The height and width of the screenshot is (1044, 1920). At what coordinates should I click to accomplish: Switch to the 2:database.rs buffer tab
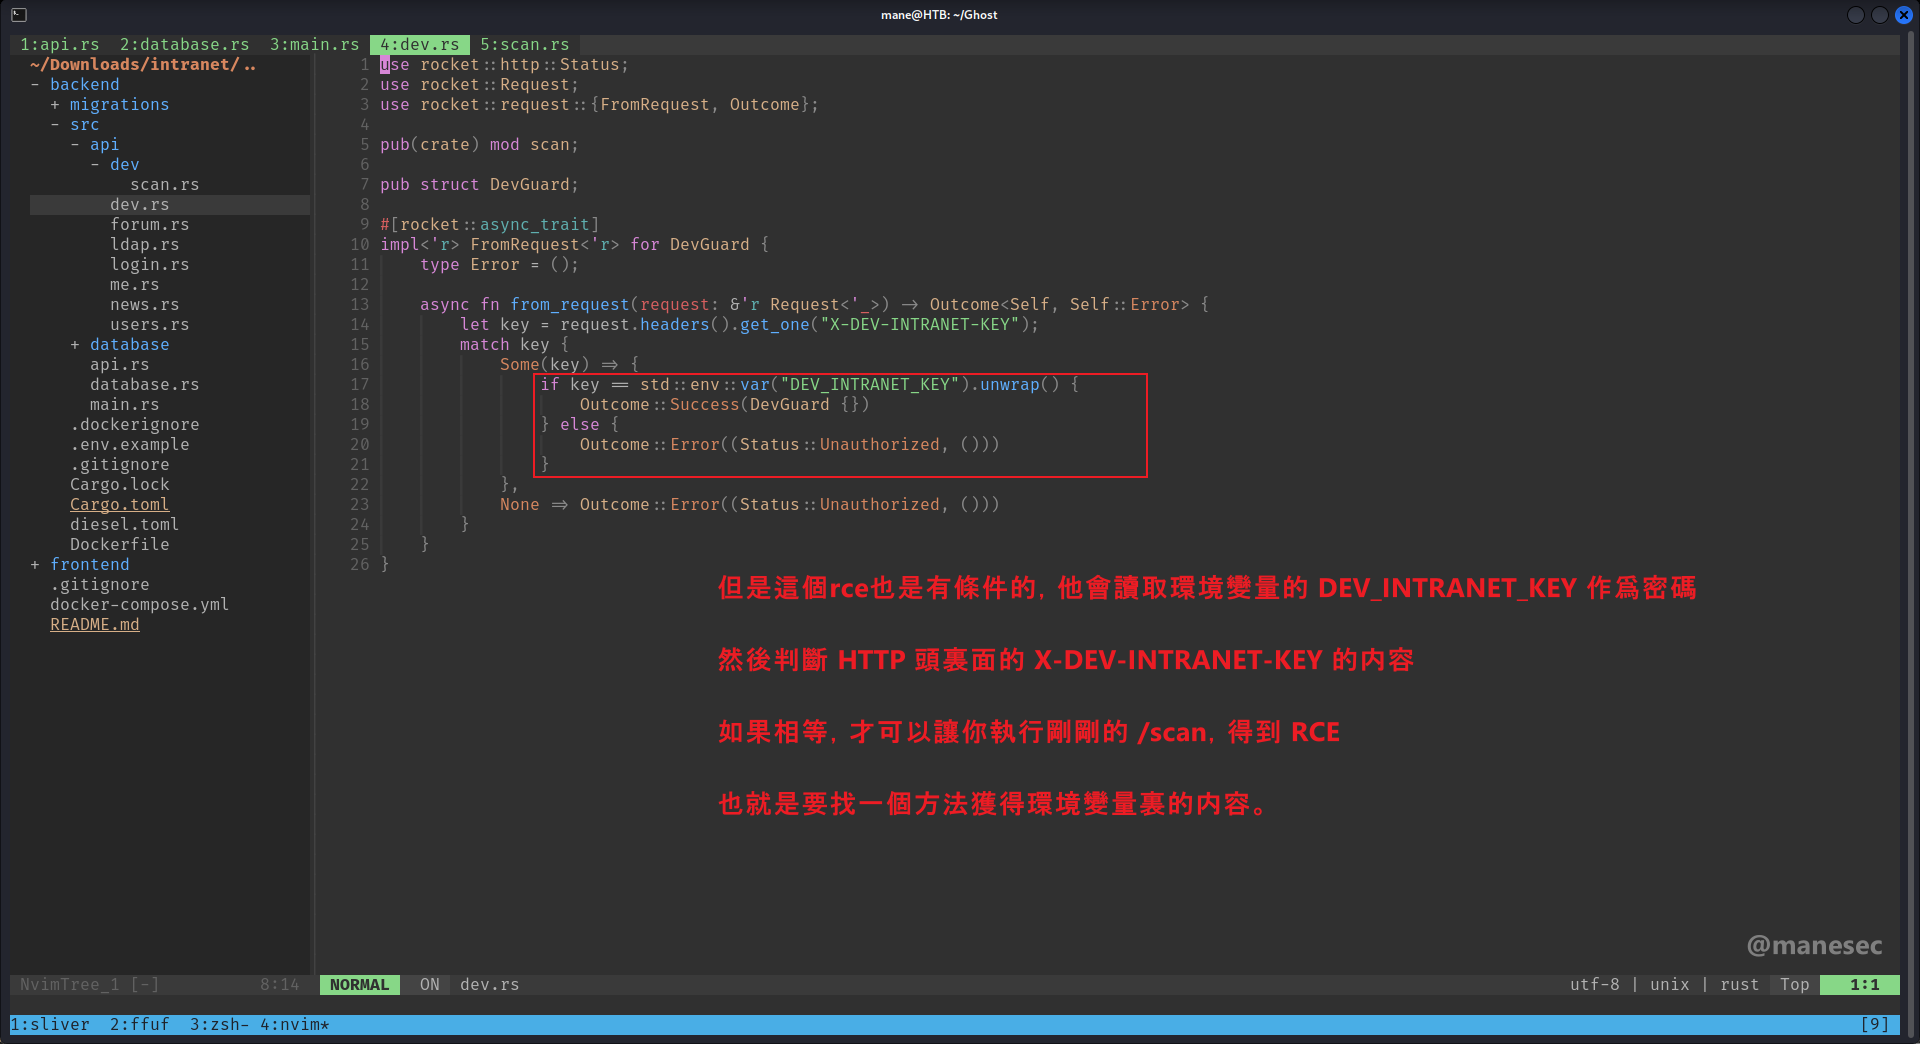[184, 45]
